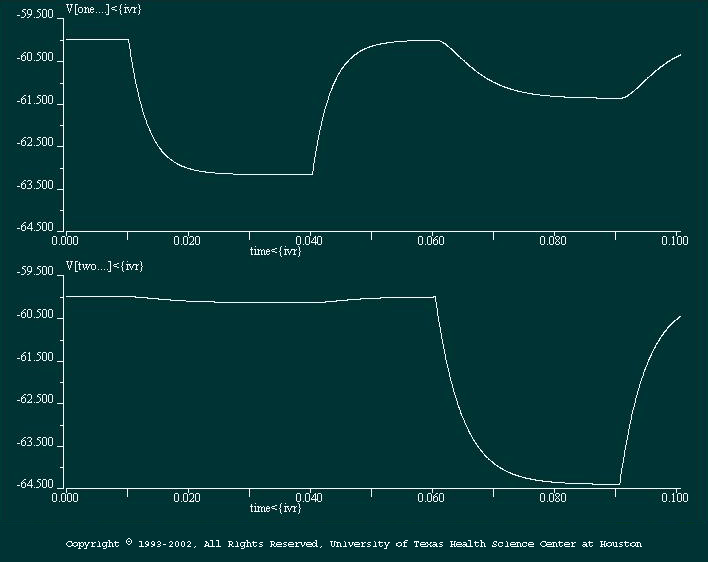Click the 0.020 x-axis tick on bottom plot
The height and width of the screenshot is (562, 708).
tap(187, 497)
